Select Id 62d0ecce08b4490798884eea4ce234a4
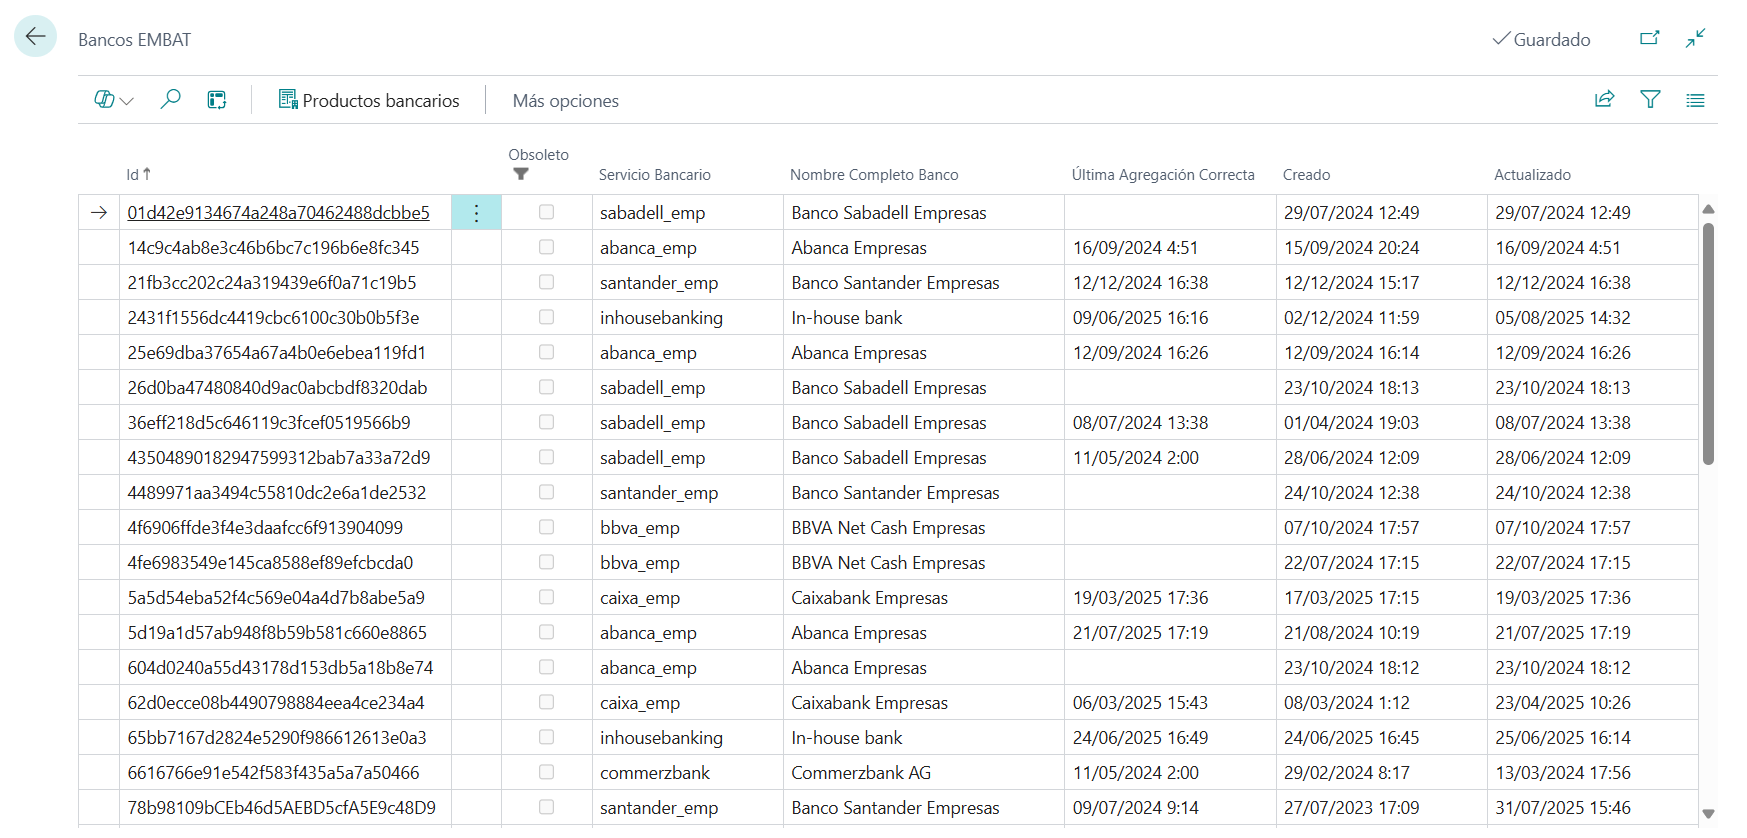This screenshot has height=838, width=1747. [x=276, y=702]
